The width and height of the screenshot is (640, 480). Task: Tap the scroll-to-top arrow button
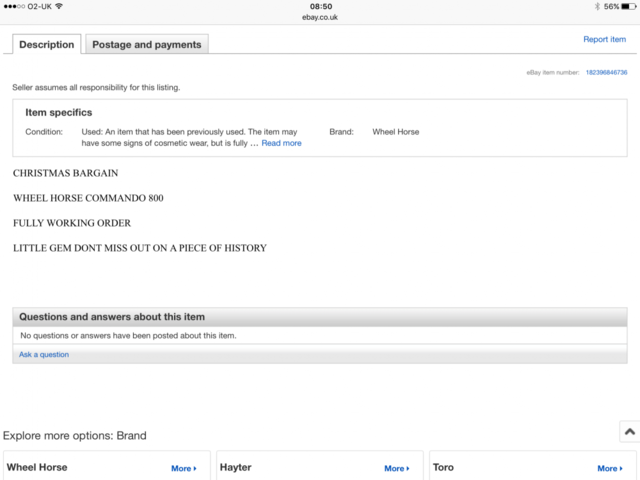point(629,430)
